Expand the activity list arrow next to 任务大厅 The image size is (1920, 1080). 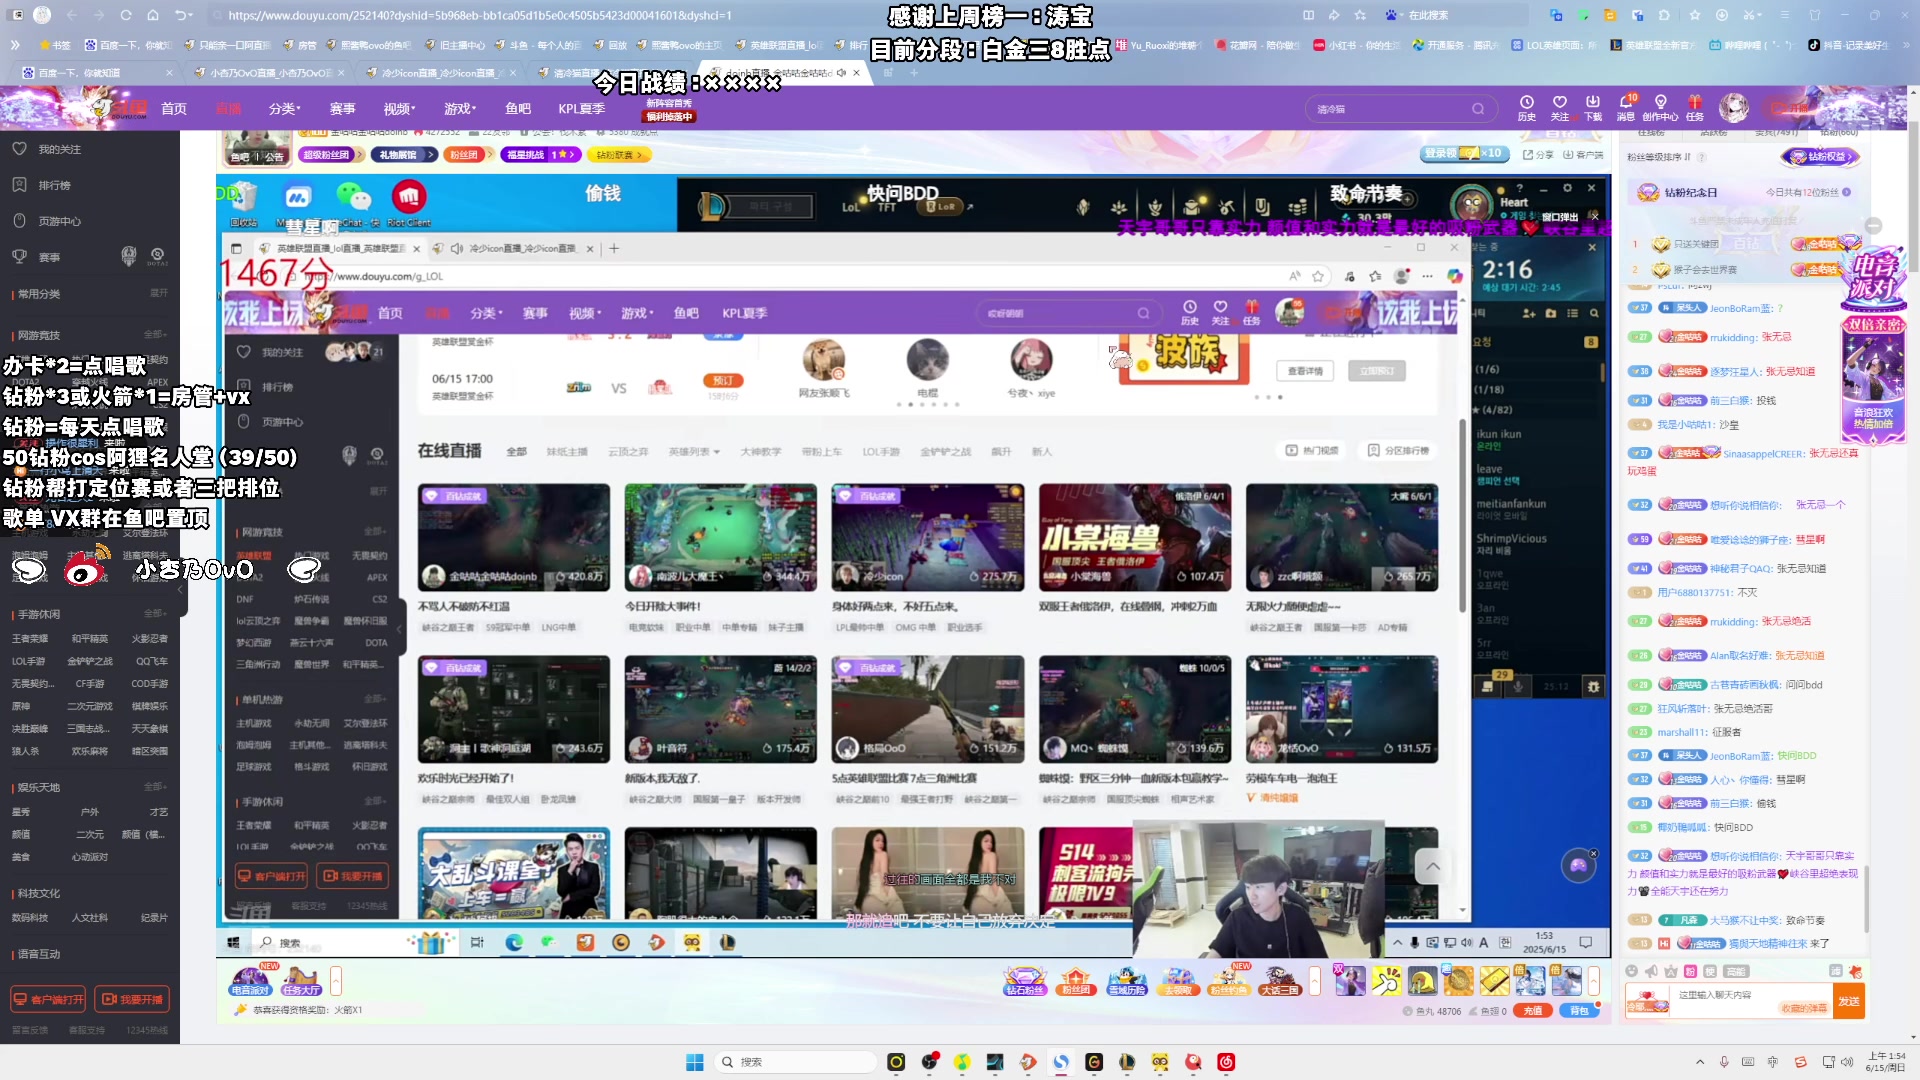pyautogui.click(x=336, y=981)
